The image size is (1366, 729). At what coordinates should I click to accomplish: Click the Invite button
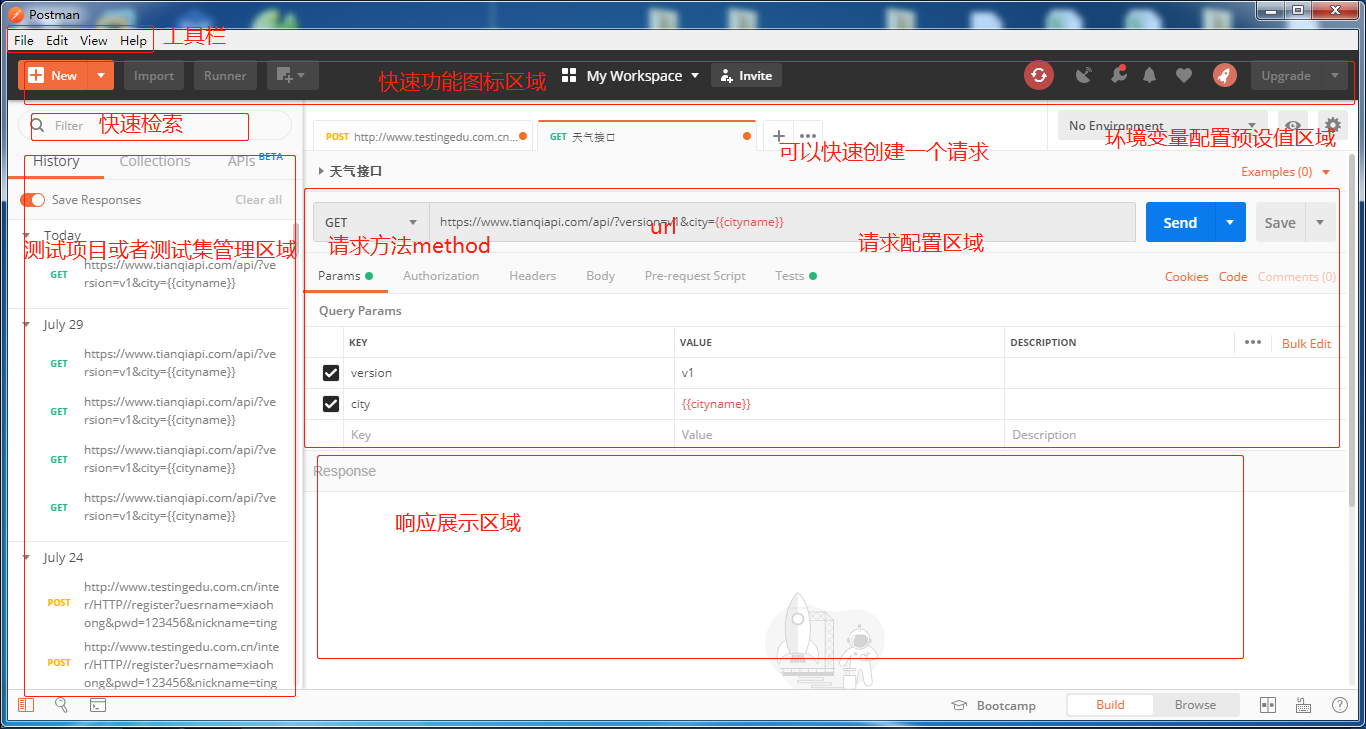746,75
